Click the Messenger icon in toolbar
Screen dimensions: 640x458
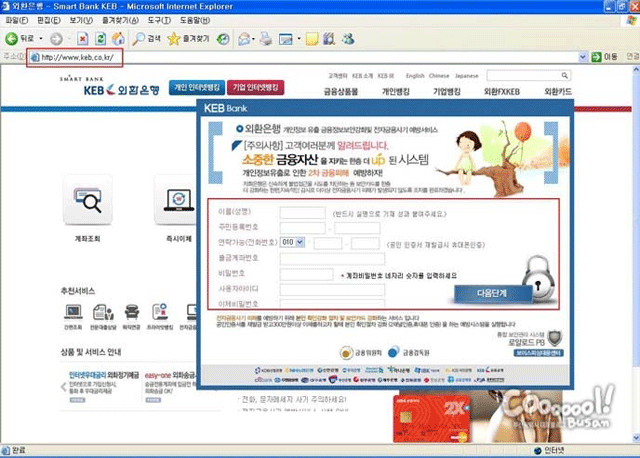coord(348,39)
